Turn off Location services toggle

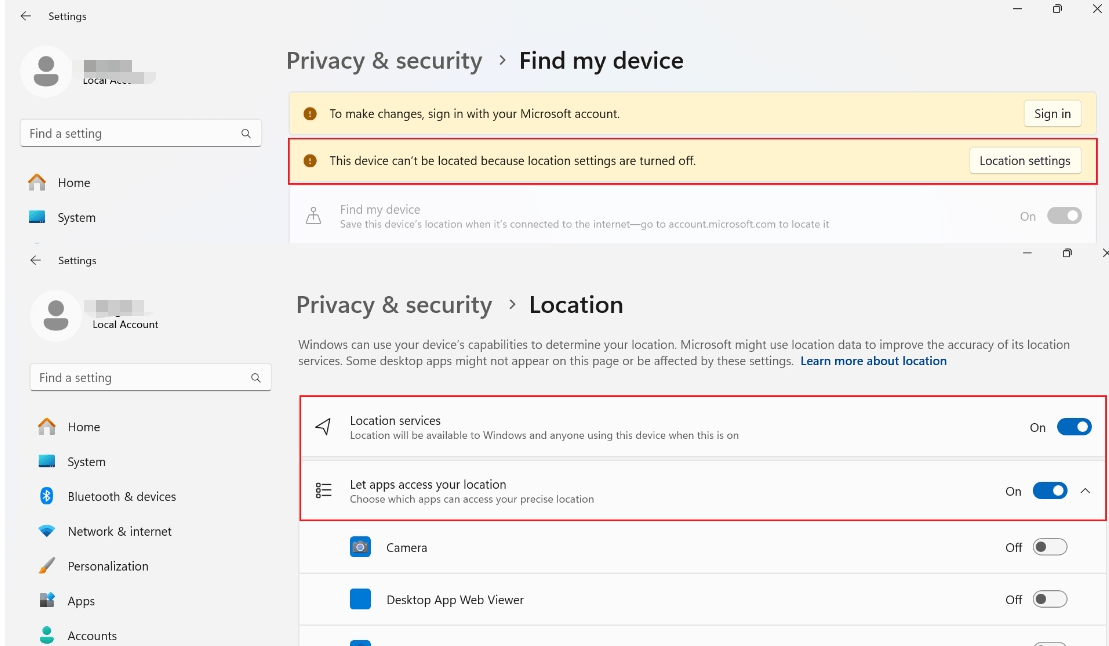(x=1074, y=427)
